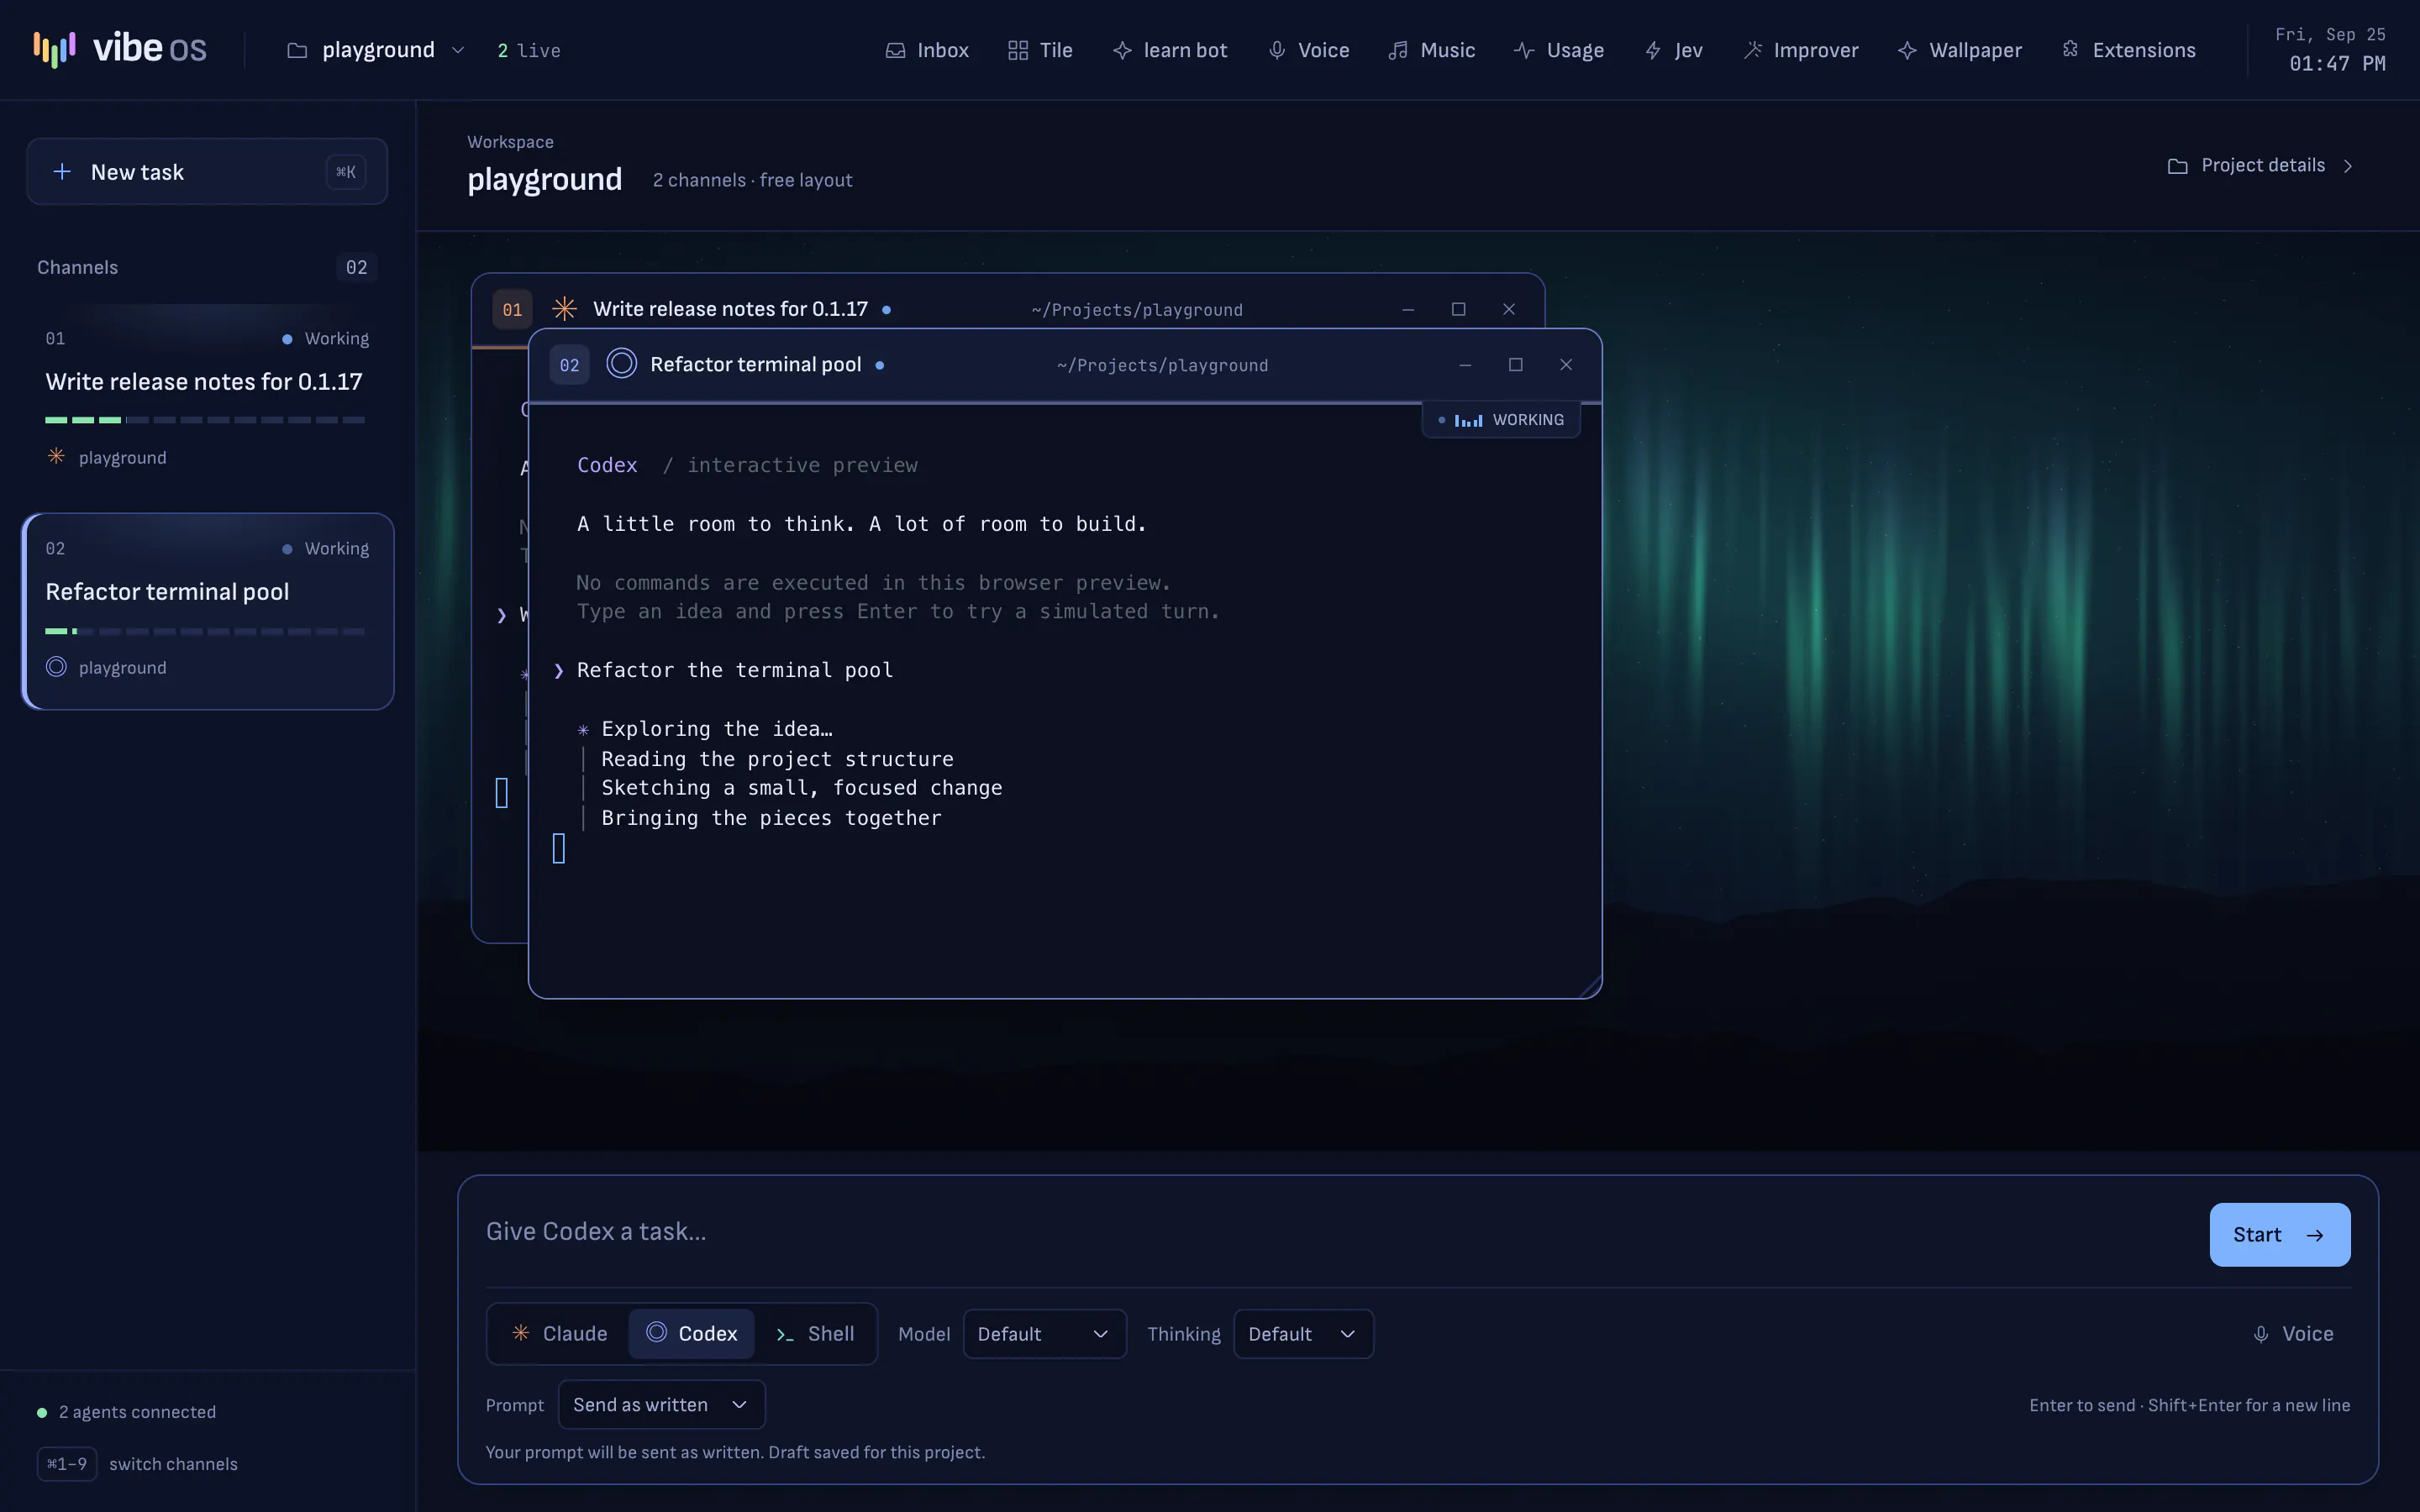Image resolution: width=2420 pixels, height=1512 pixels.
Task: Click the Extensions puzzle icon
Action: tap(2070, 49)
